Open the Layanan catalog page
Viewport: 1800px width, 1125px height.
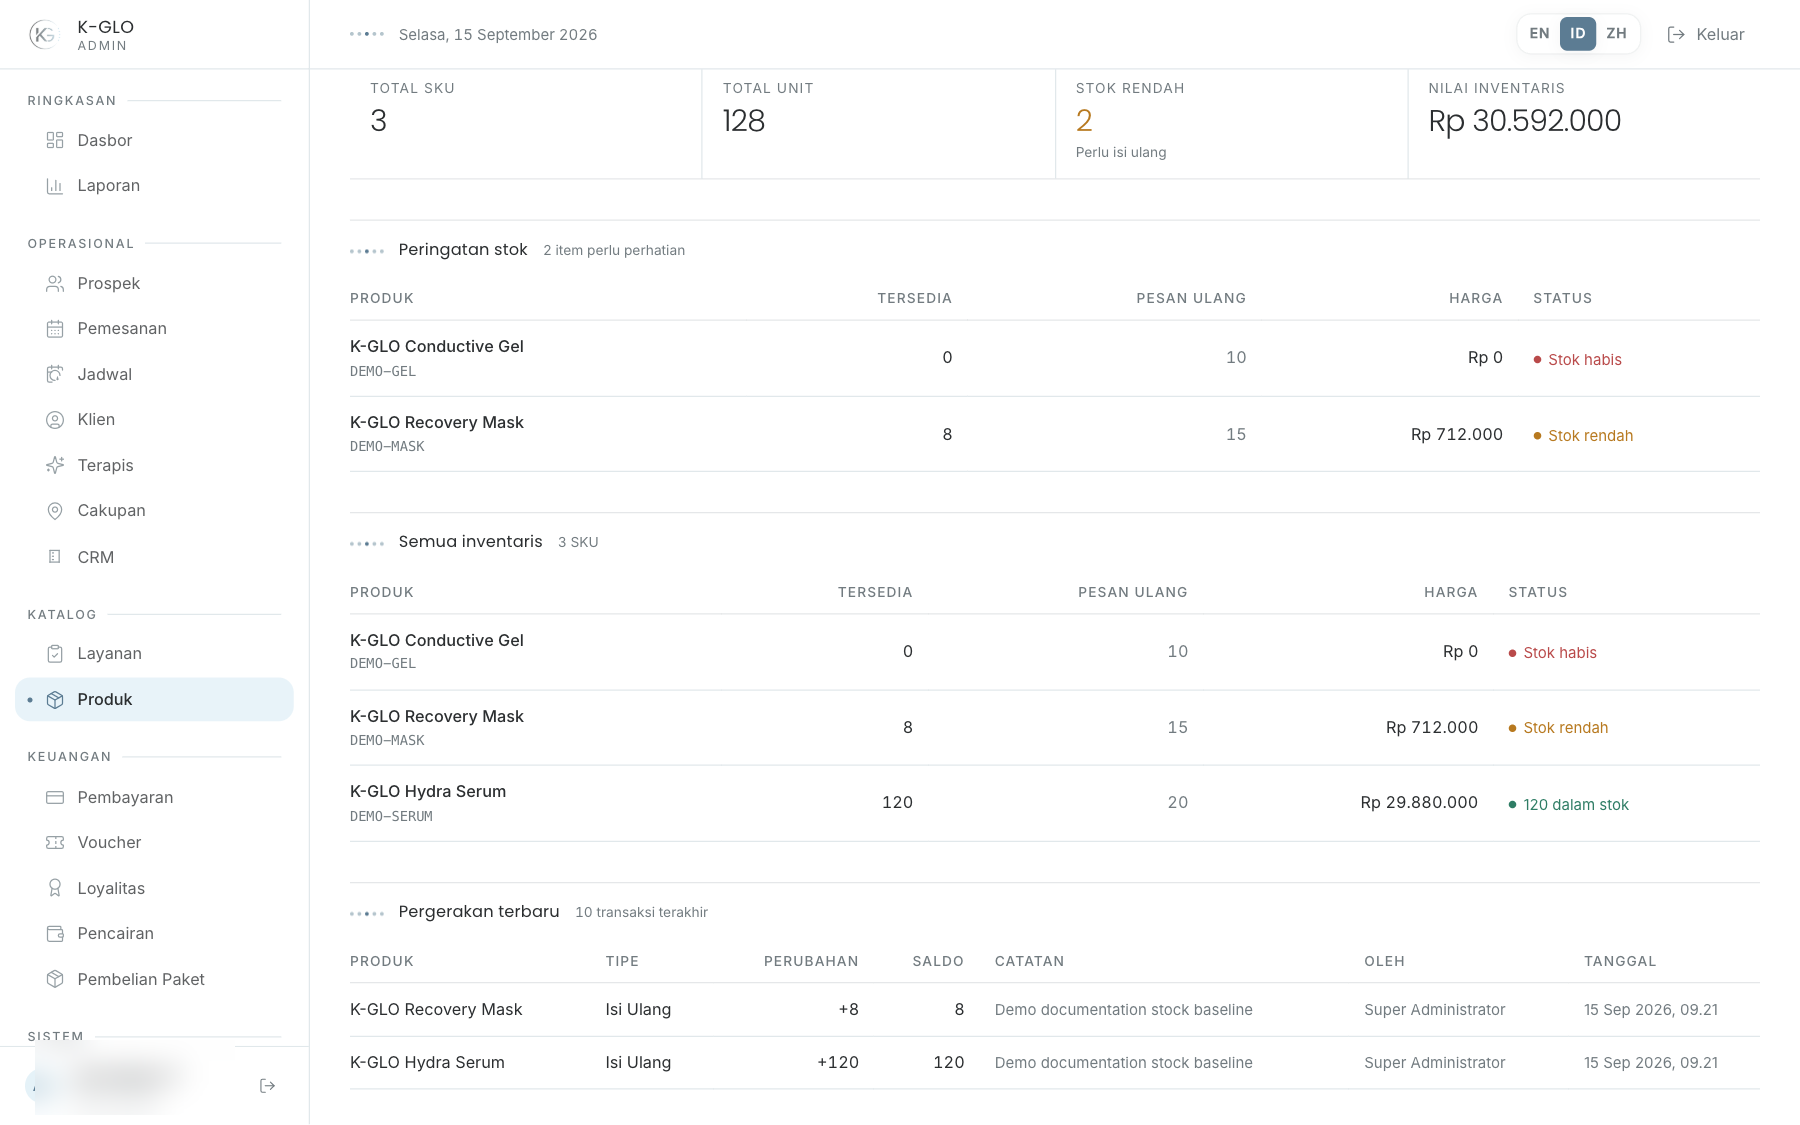154,654
